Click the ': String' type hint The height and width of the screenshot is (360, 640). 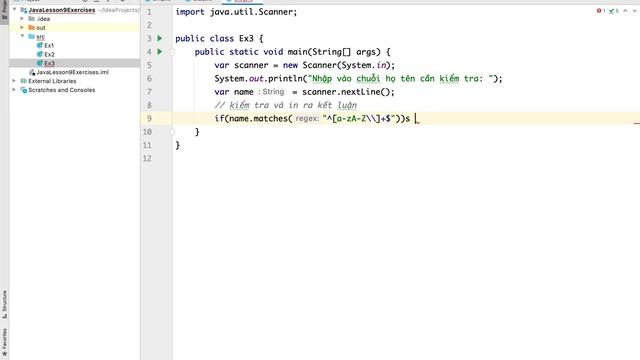point(271,92)
